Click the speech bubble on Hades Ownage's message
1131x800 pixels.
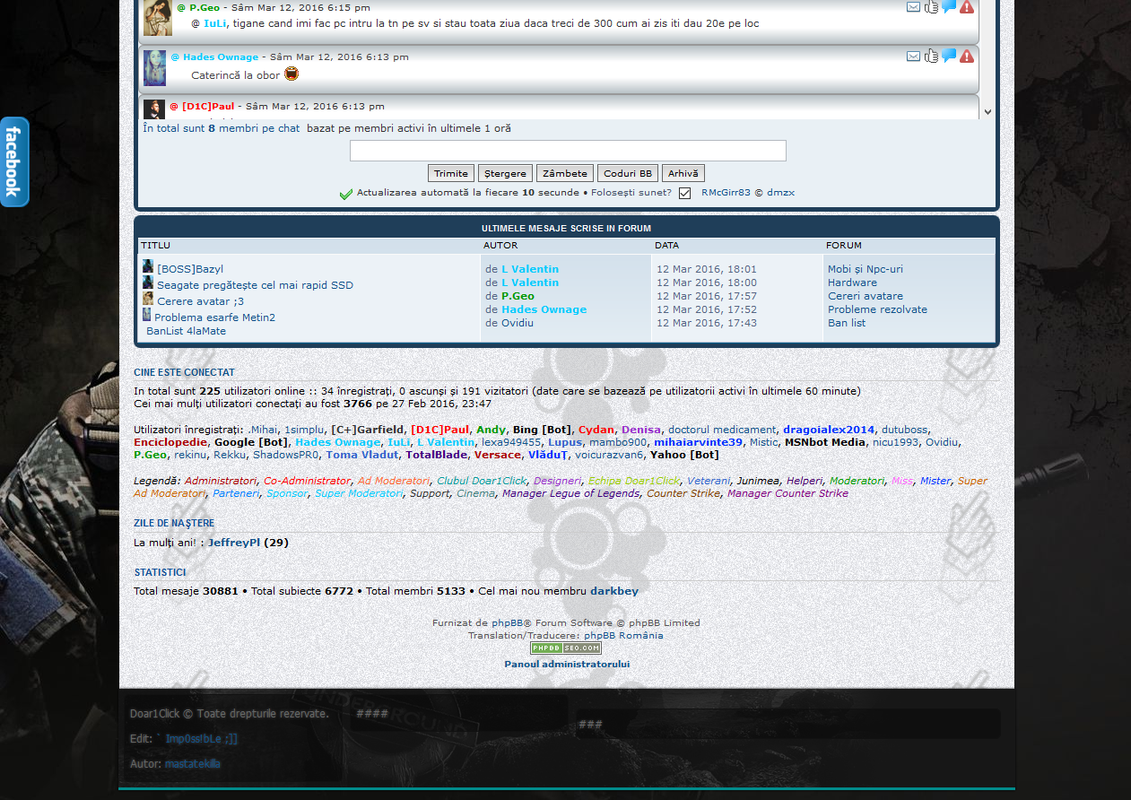point(949,56)
